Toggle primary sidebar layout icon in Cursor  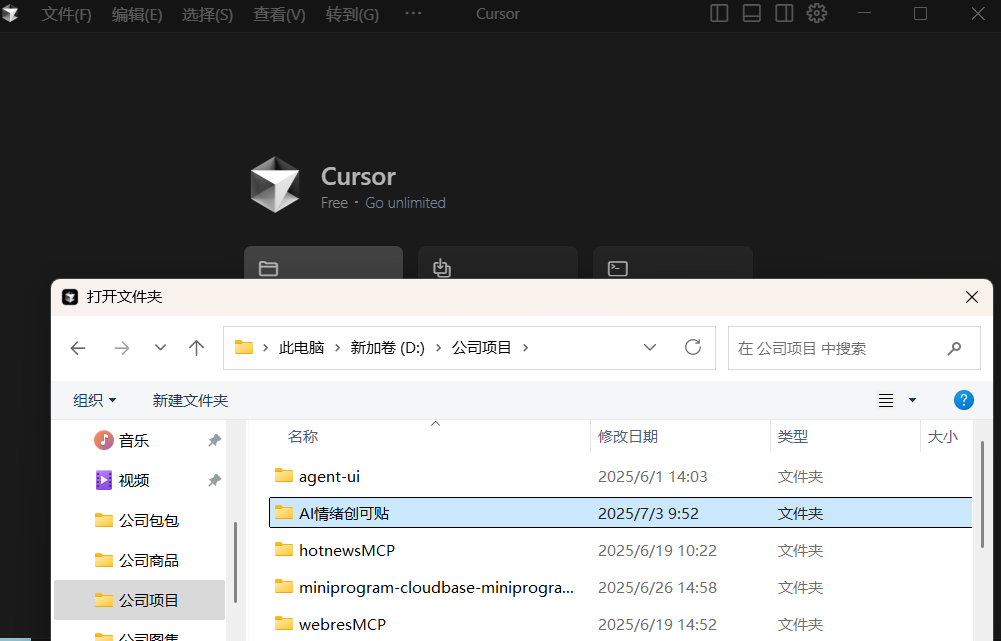(x=719, y=13)
